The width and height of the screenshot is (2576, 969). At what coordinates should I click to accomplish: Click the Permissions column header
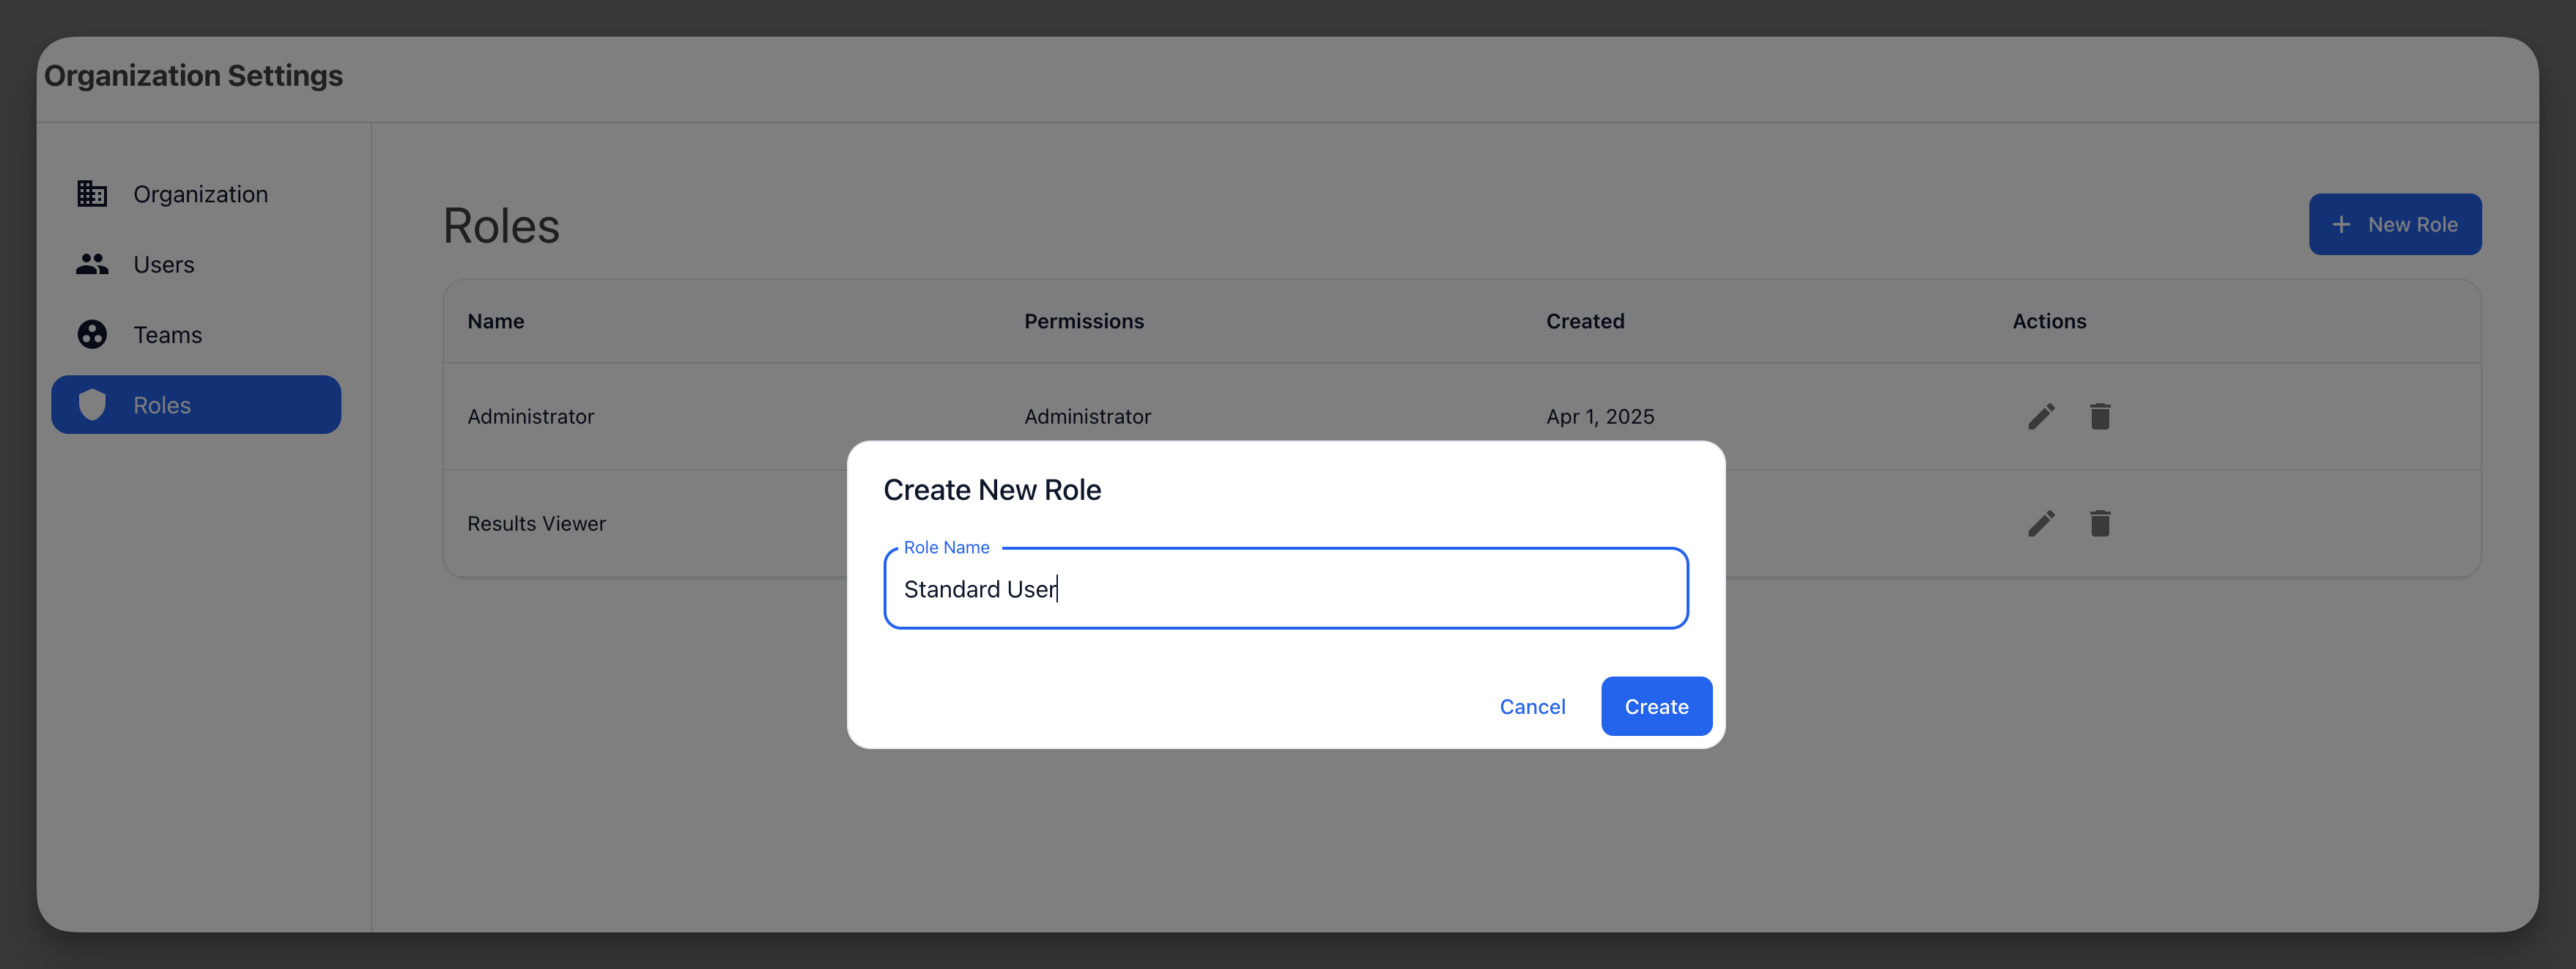[x=1083, y=321]
